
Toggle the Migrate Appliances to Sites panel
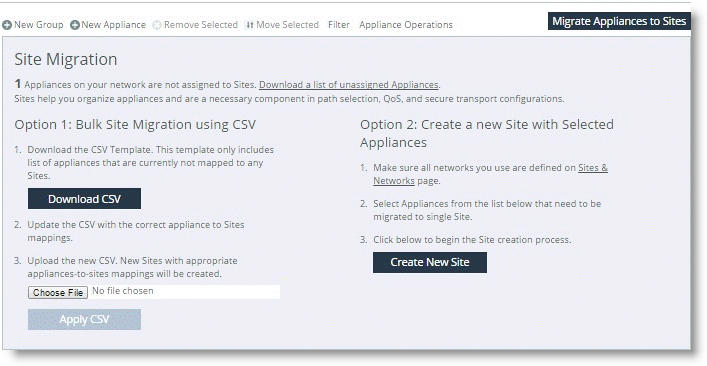pyautogui.click(x=619, y=21)
